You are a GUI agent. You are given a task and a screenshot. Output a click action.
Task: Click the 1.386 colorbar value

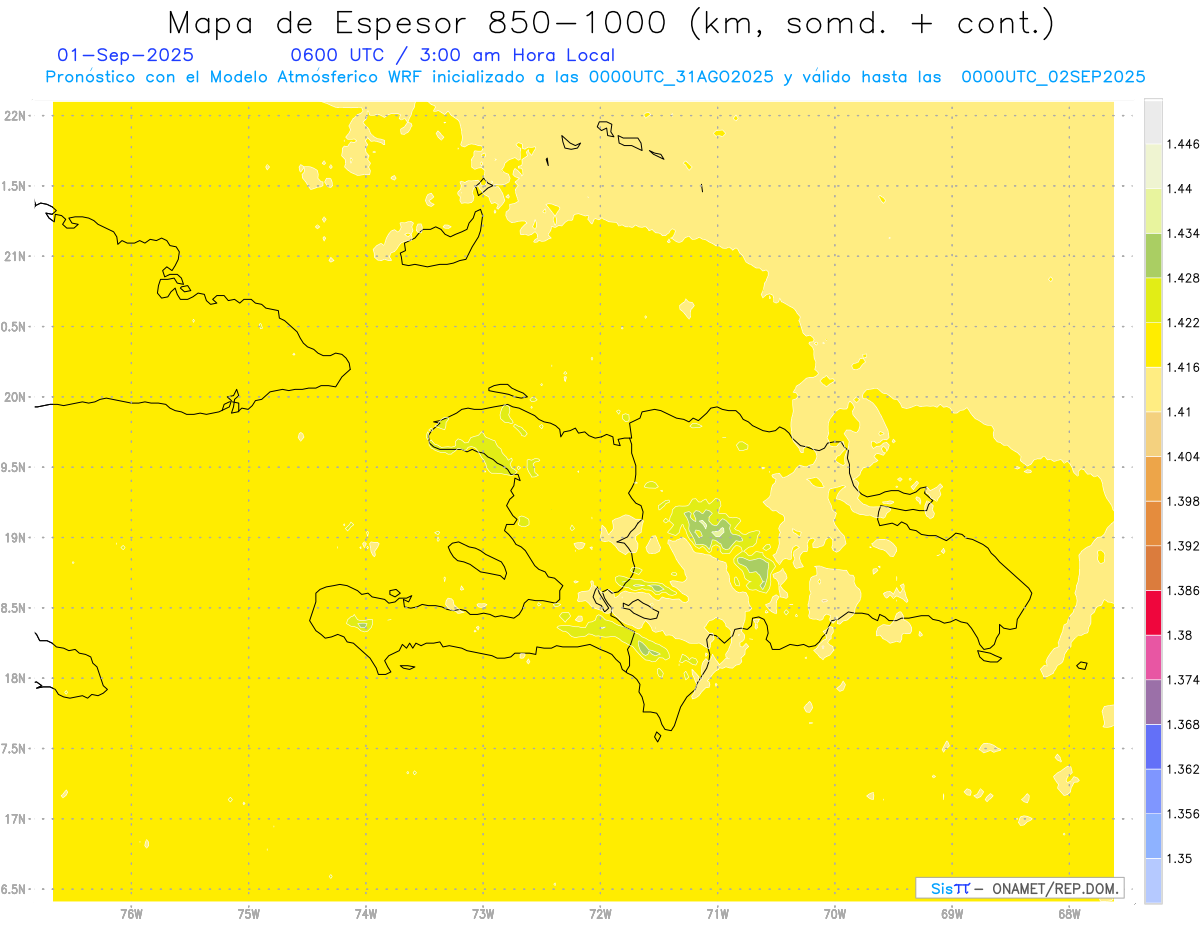coord(1183,591)
